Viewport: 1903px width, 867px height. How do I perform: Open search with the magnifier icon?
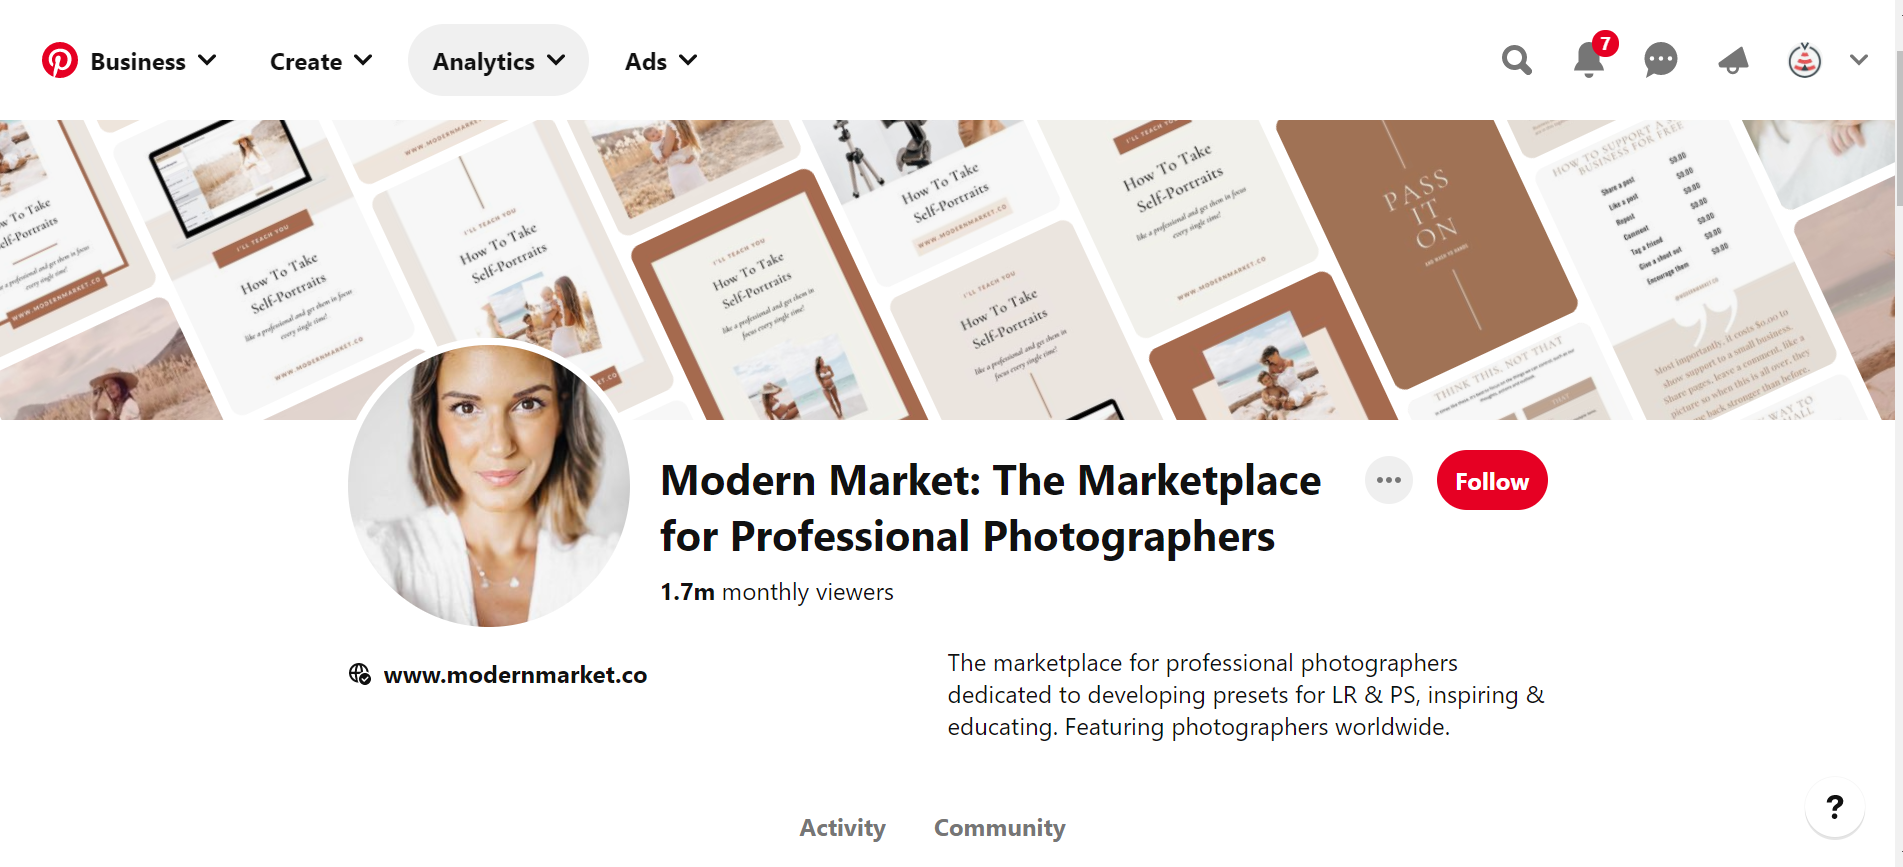1517,60
